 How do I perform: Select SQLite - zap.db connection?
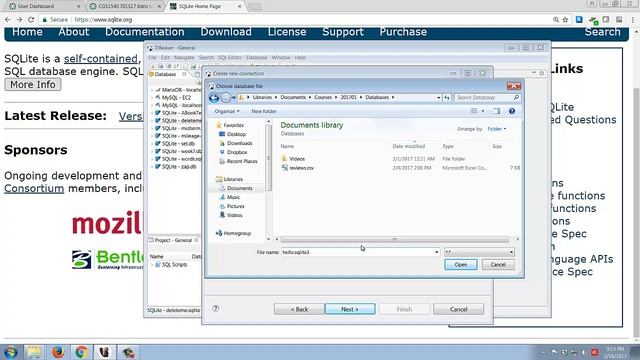point(176,167)
